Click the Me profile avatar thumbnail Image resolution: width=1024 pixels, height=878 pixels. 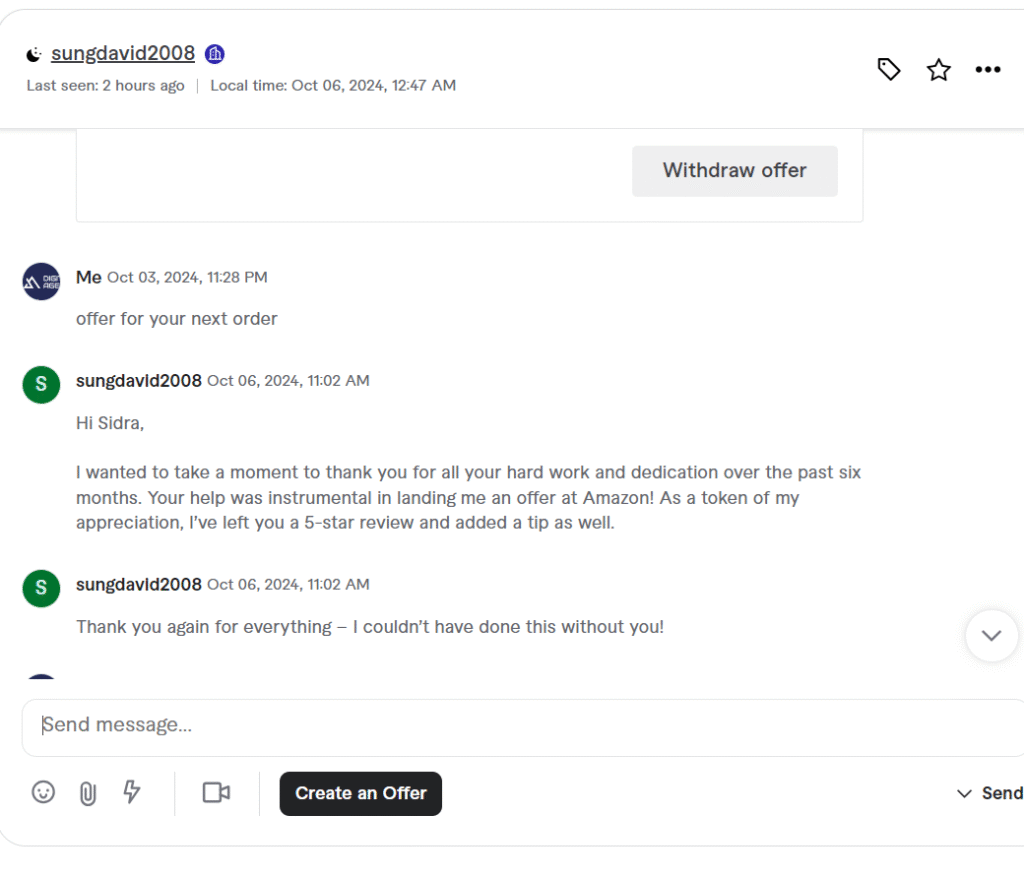tap(41, 281)
